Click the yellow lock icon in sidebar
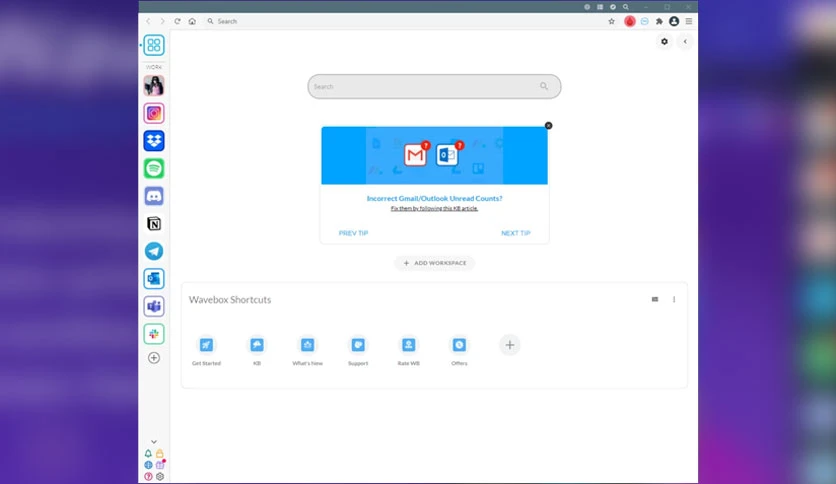836x484 pixels. tap(159, 454)
